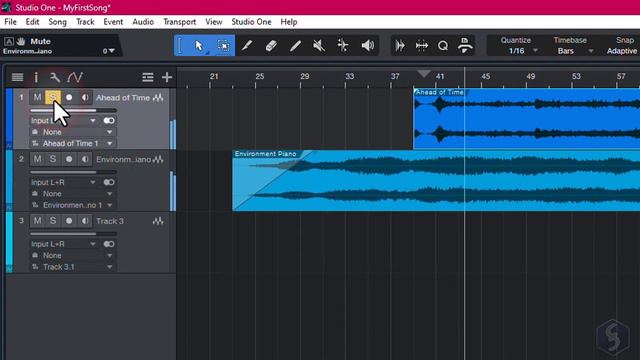Click the hand icon beside Mute label
This screenshot has width=640, height=360.
coord(21,41)
